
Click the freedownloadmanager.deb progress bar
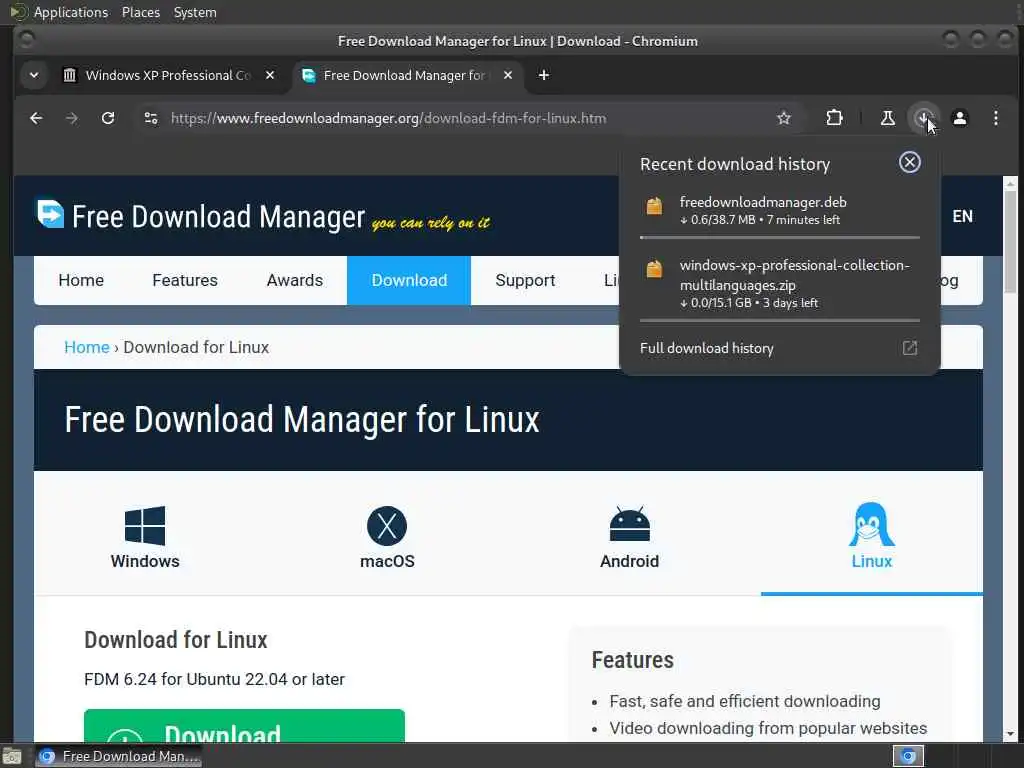pos(780,238)
